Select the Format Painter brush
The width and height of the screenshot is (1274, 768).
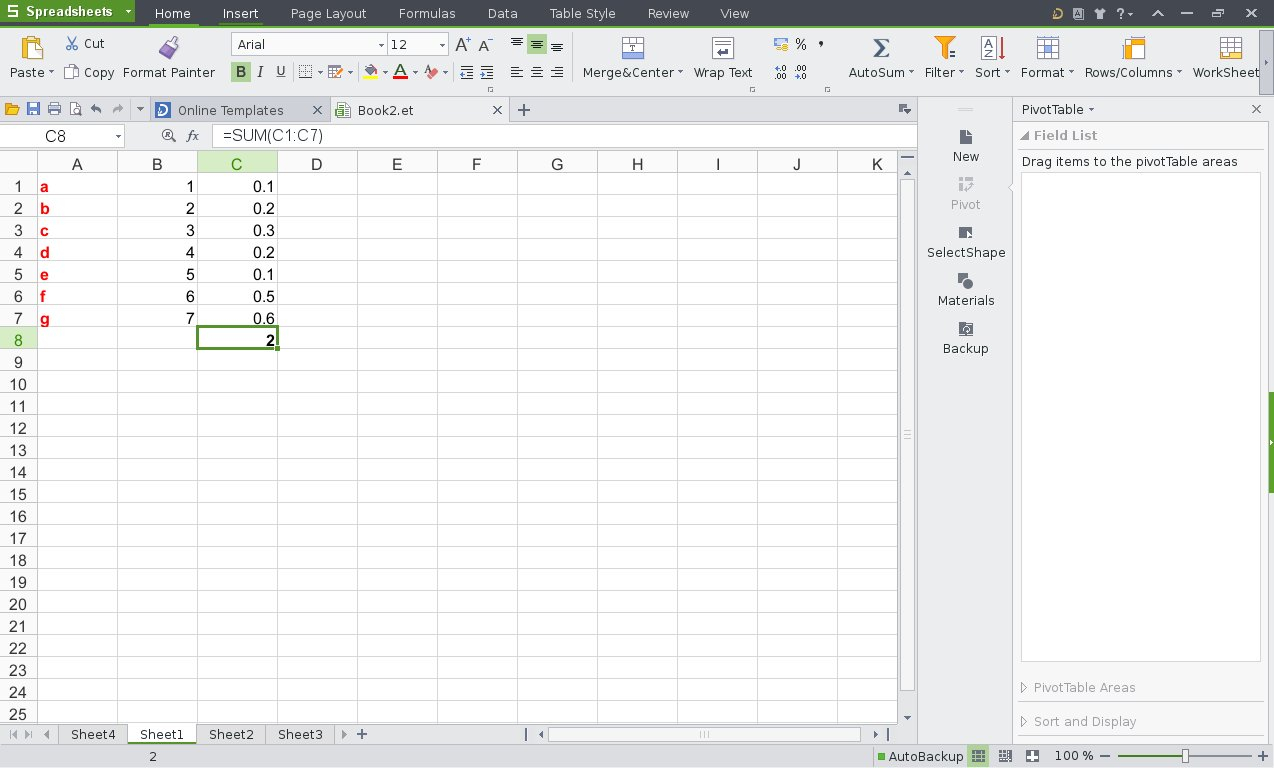tap(169, 47)
